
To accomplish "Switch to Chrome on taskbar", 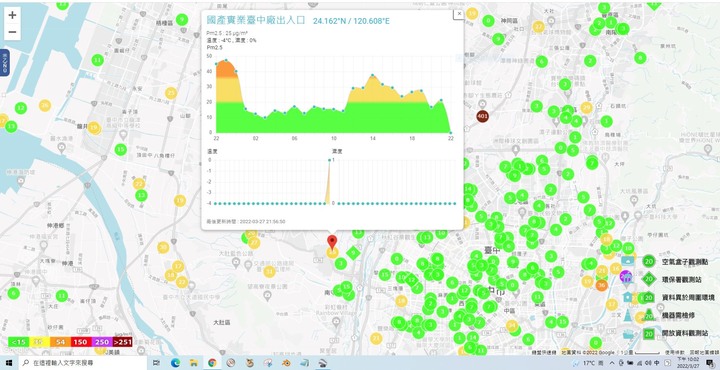I will pos(212,363).
